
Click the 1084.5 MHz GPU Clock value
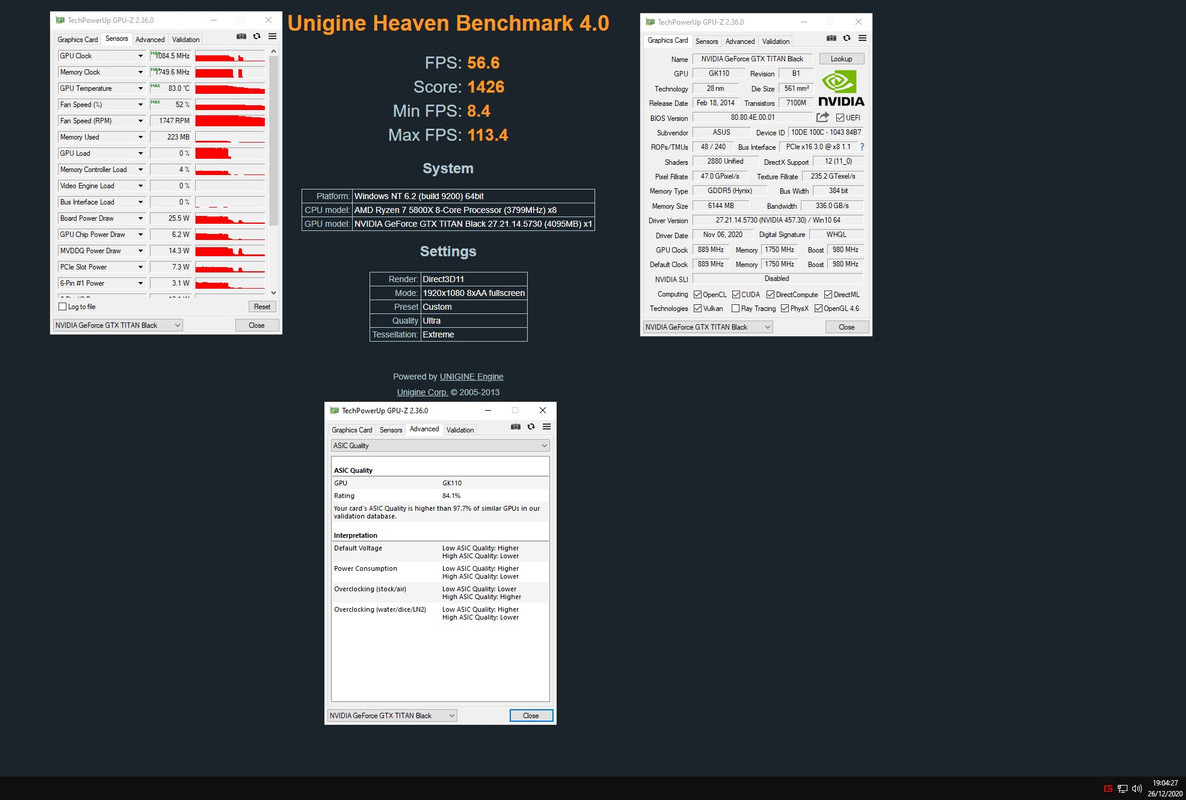click(172, 56)
